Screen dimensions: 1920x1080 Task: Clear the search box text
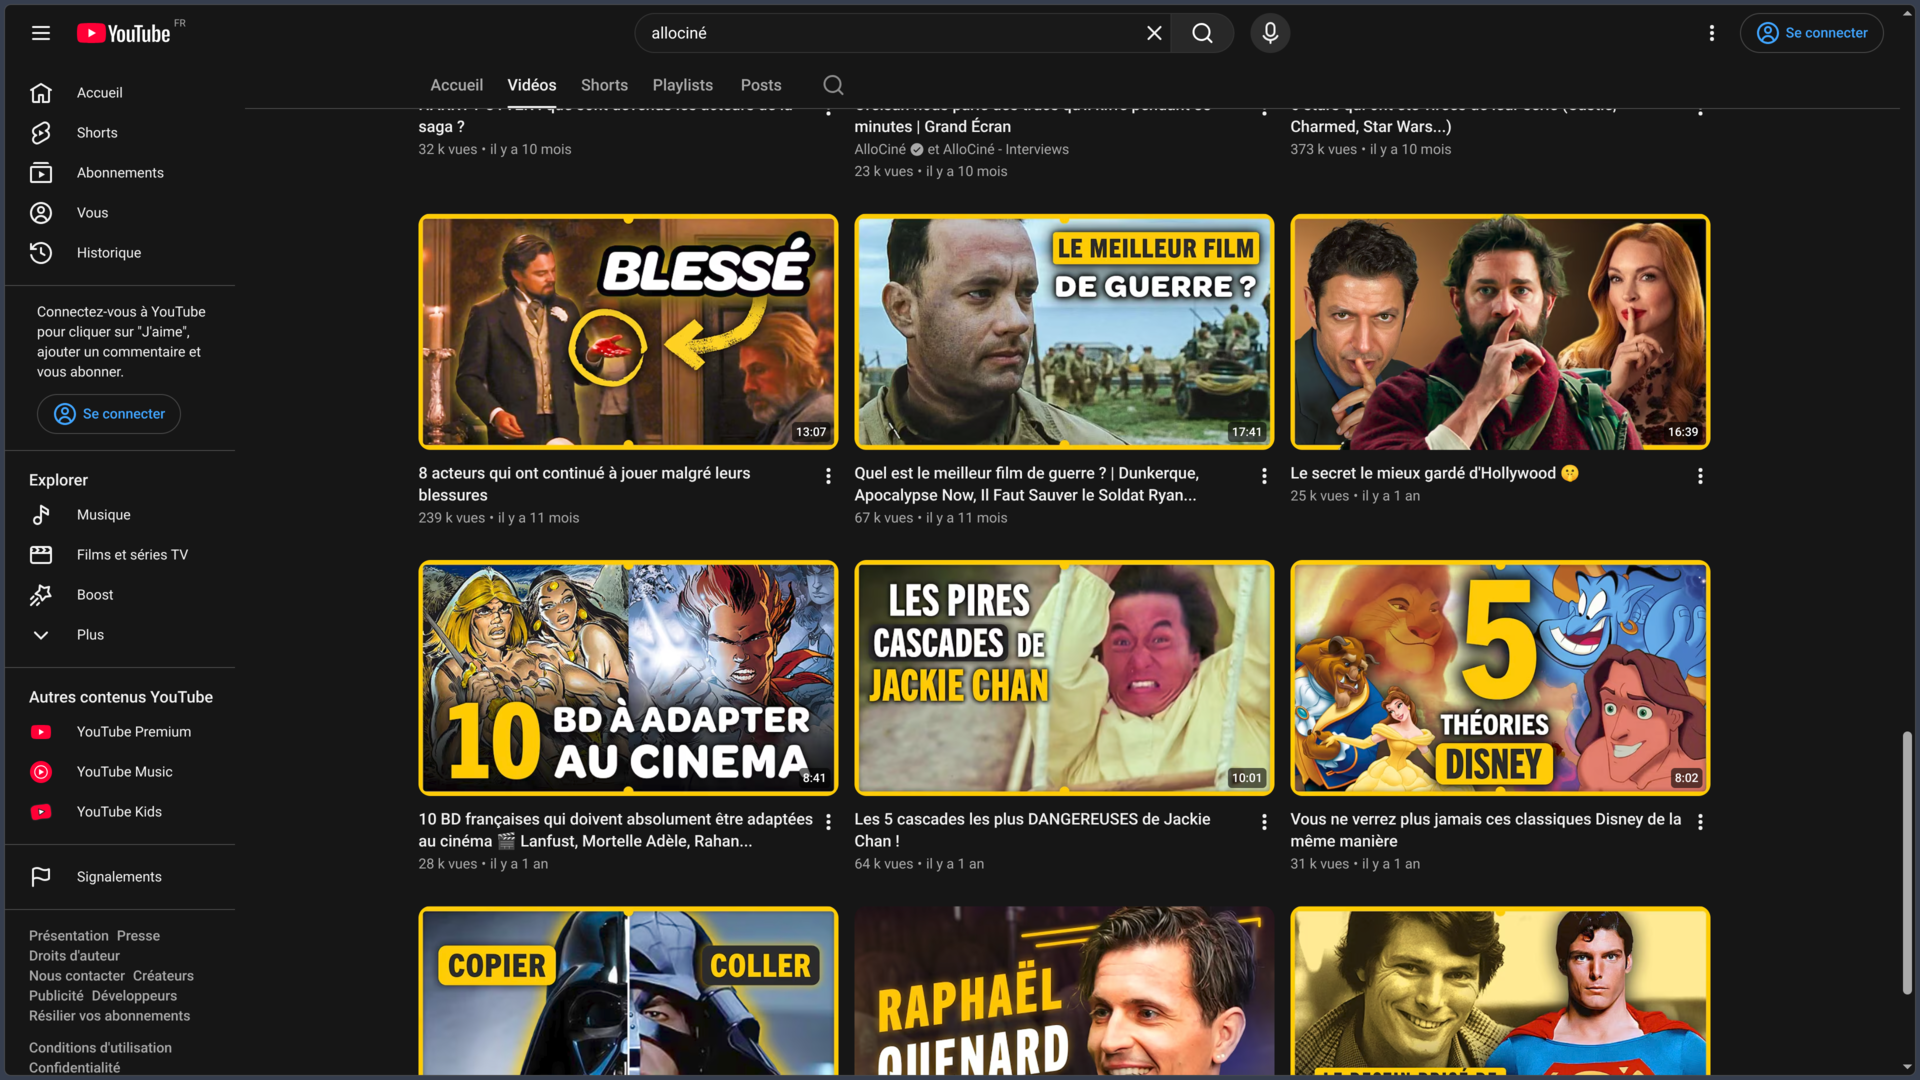(1154, 33)
